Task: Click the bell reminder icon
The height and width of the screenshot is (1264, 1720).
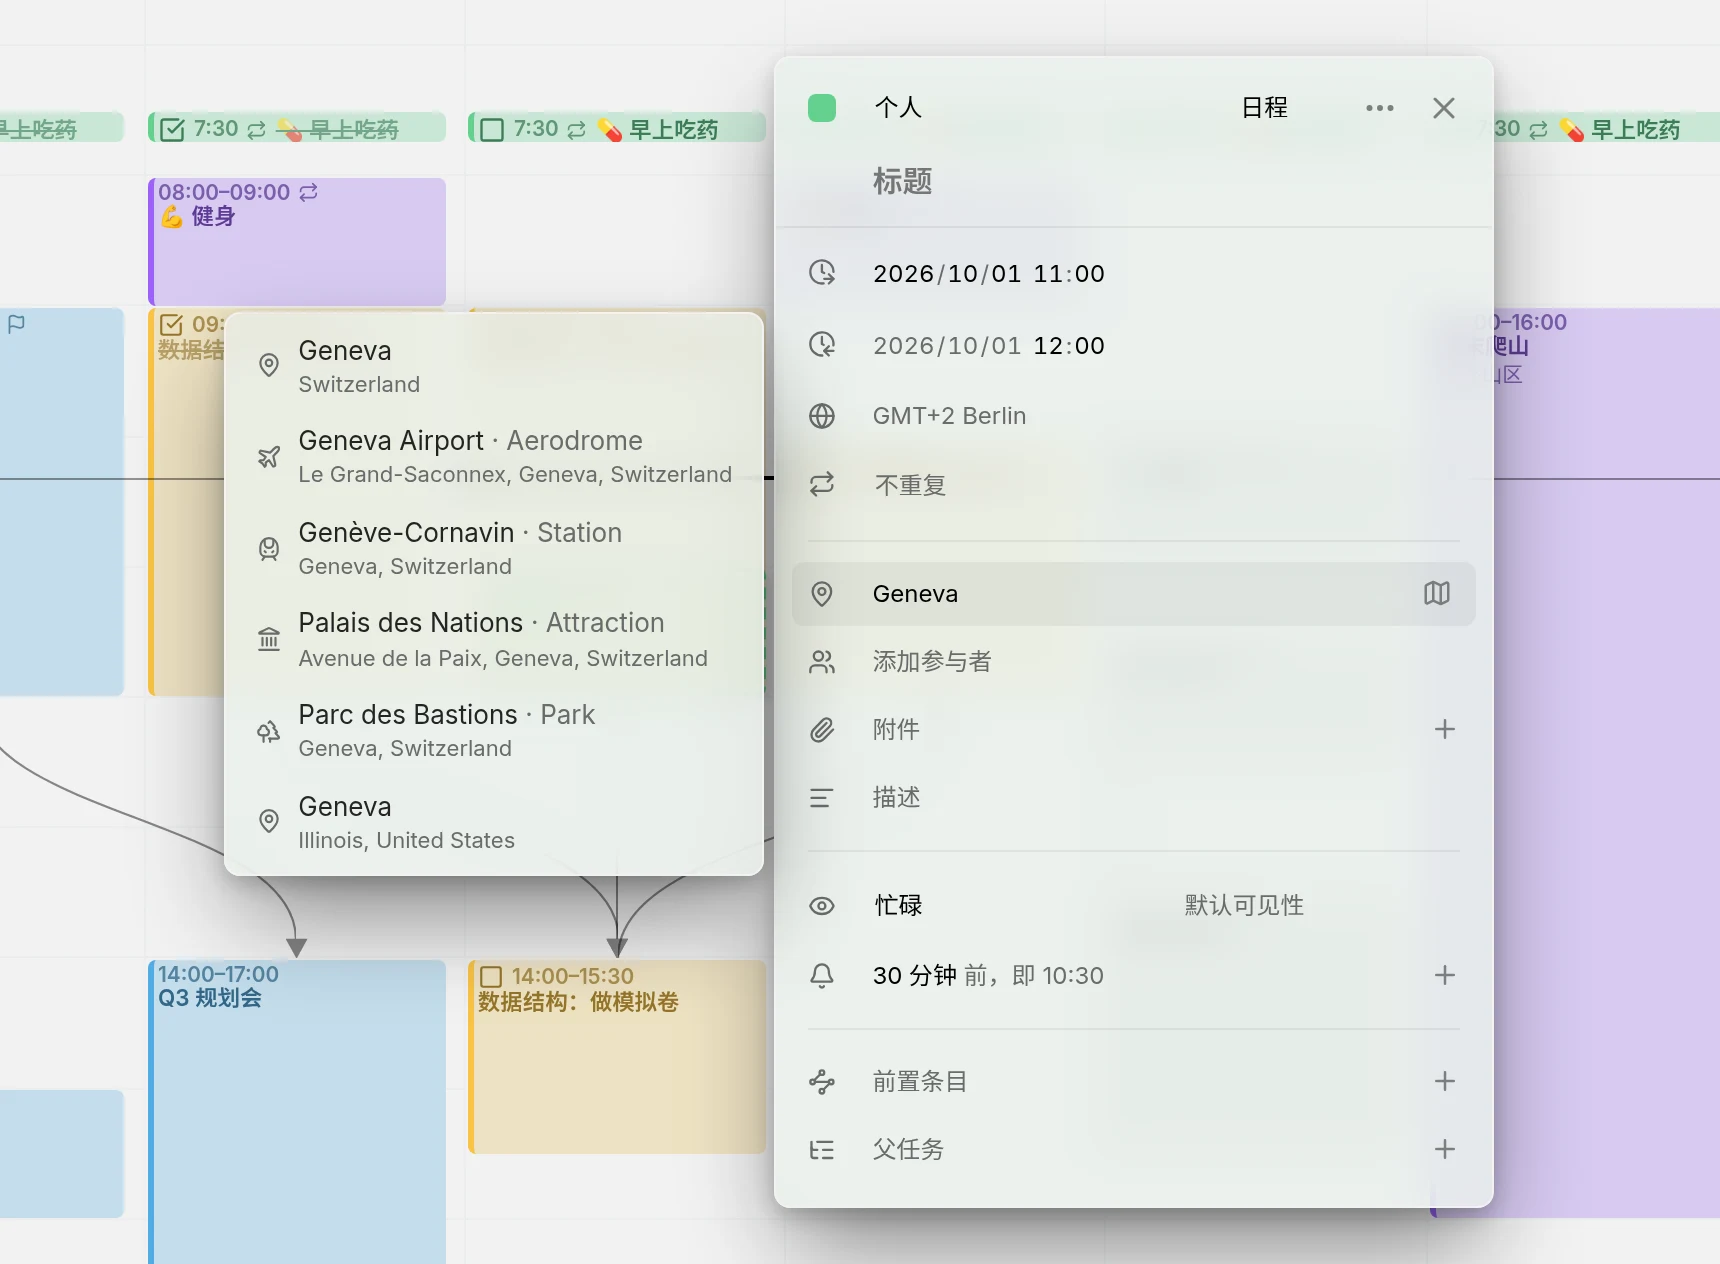Action: click(x=822, y=976)
